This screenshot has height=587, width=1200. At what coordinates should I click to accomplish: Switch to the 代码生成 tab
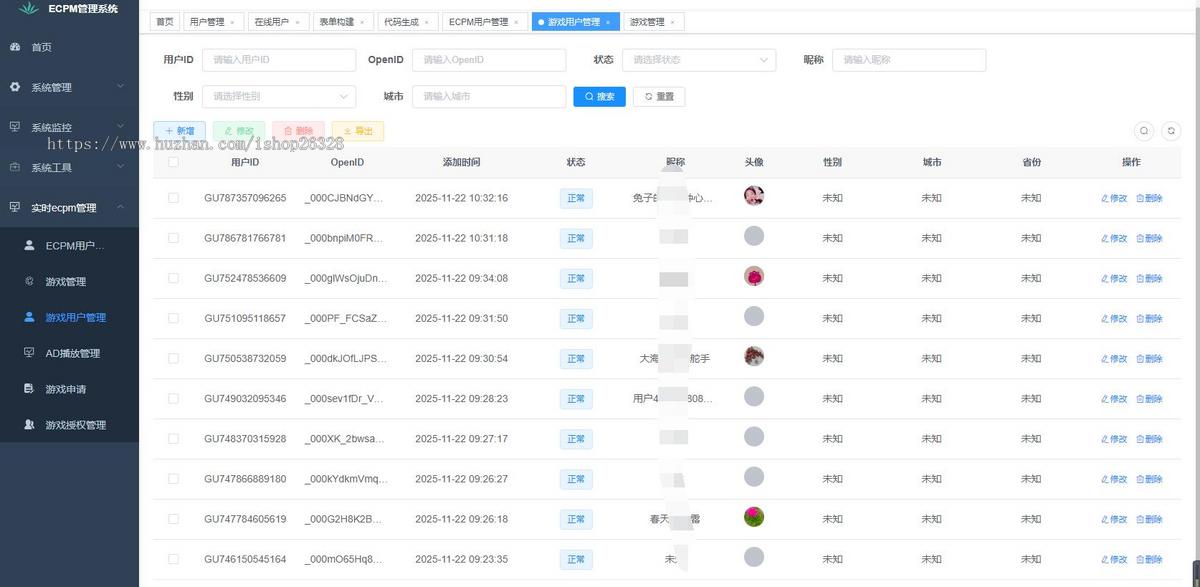[x=403, y=21]
